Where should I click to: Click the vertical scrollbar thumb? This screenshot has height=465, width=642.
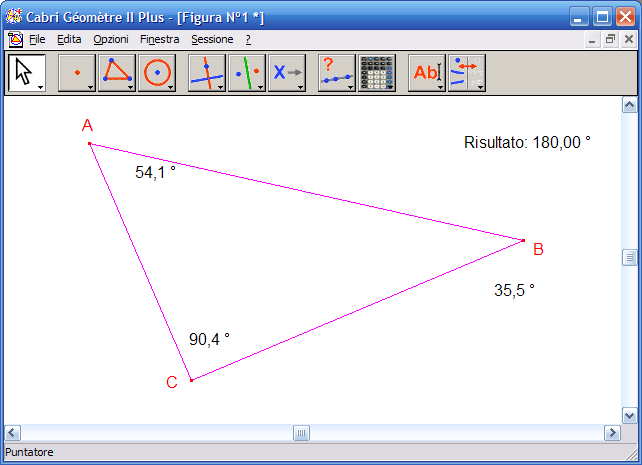629,257
